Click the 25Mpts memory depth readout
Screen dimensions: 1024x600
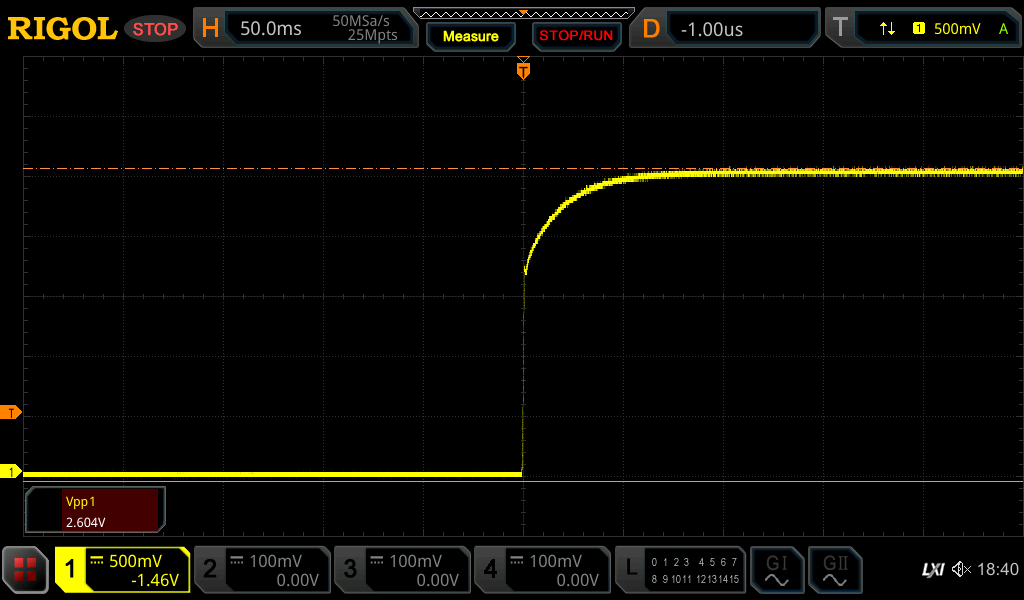pos(372,35)
